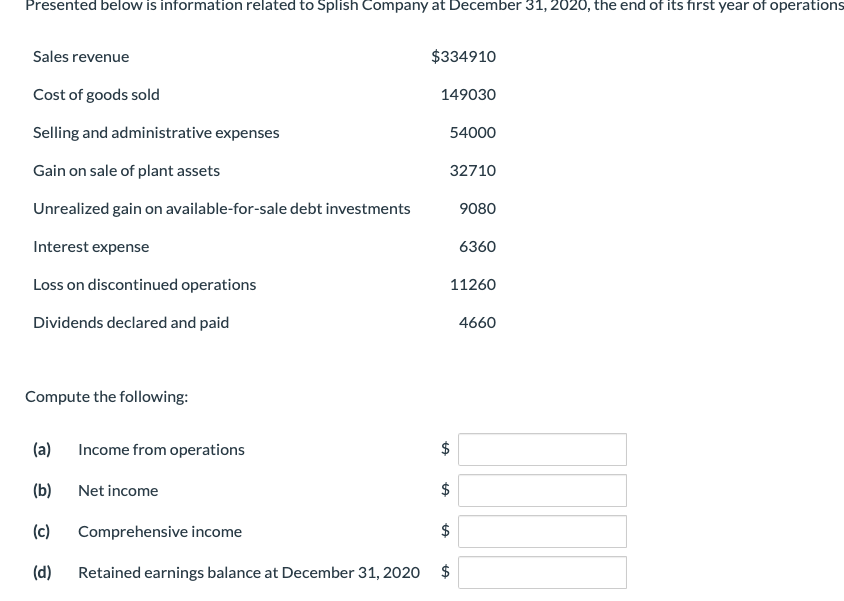The width and height of the screenshot is (844, 601).
Task: Click the Compute the following heading
Action: click(106, 396)
